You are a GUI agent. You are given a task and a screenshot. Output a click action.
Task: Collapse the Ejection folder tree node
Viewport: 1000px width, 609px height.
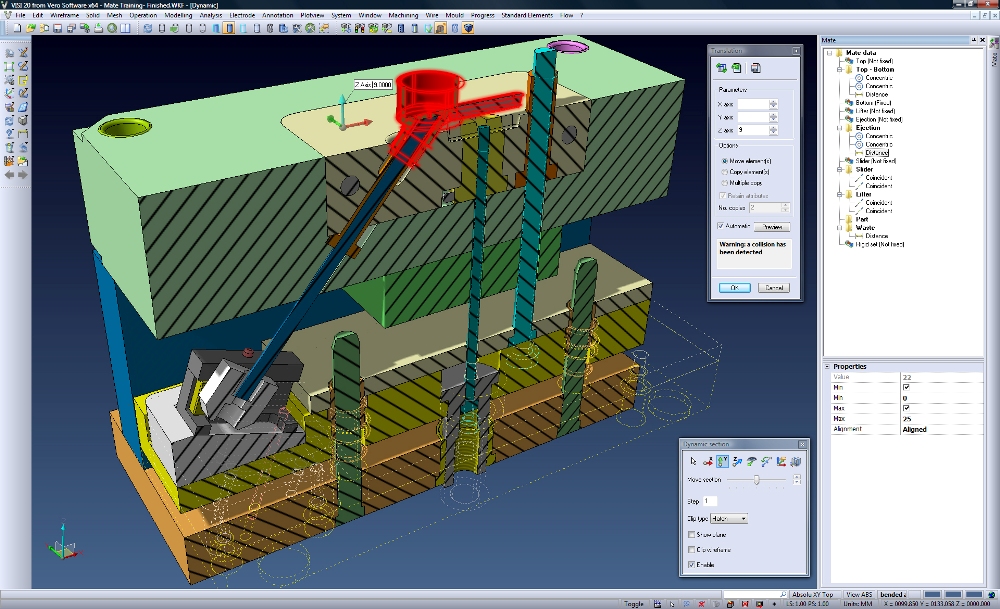[x=840, y=128]
